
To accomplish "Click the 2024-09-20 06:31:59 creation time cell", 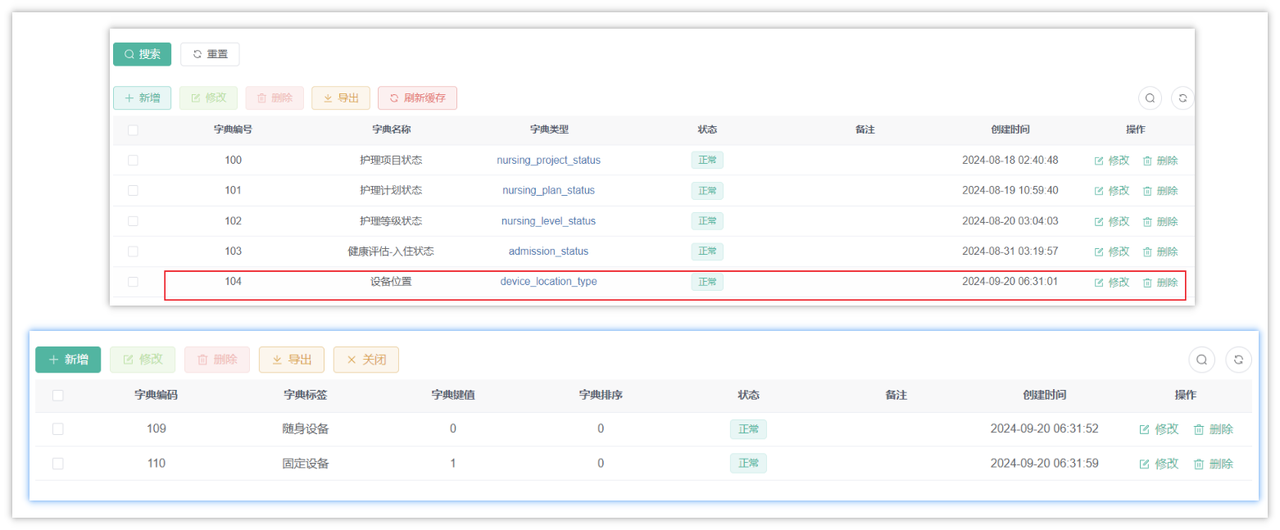I will coord(1044,463).
